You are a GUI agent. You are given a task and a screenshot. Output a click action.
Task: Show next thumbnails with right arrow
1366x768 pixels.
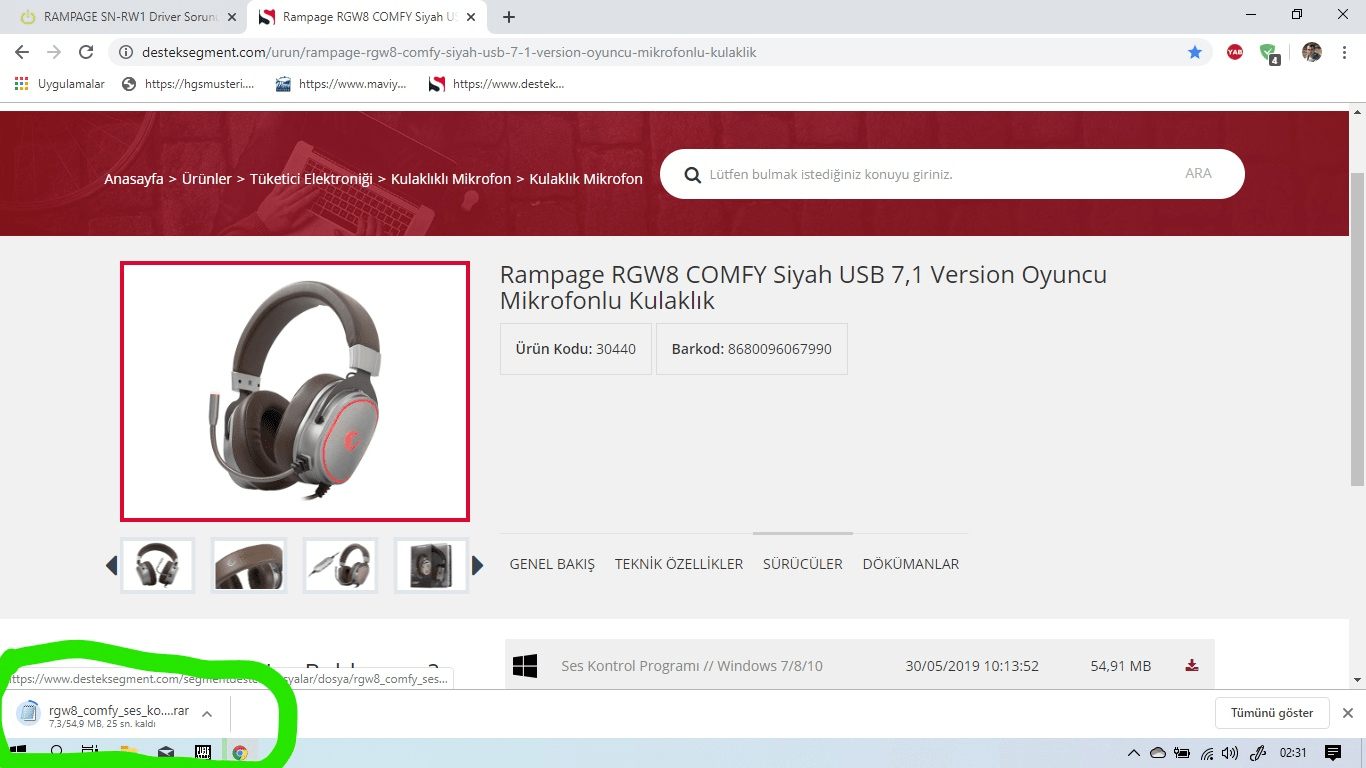click(478, 566)
